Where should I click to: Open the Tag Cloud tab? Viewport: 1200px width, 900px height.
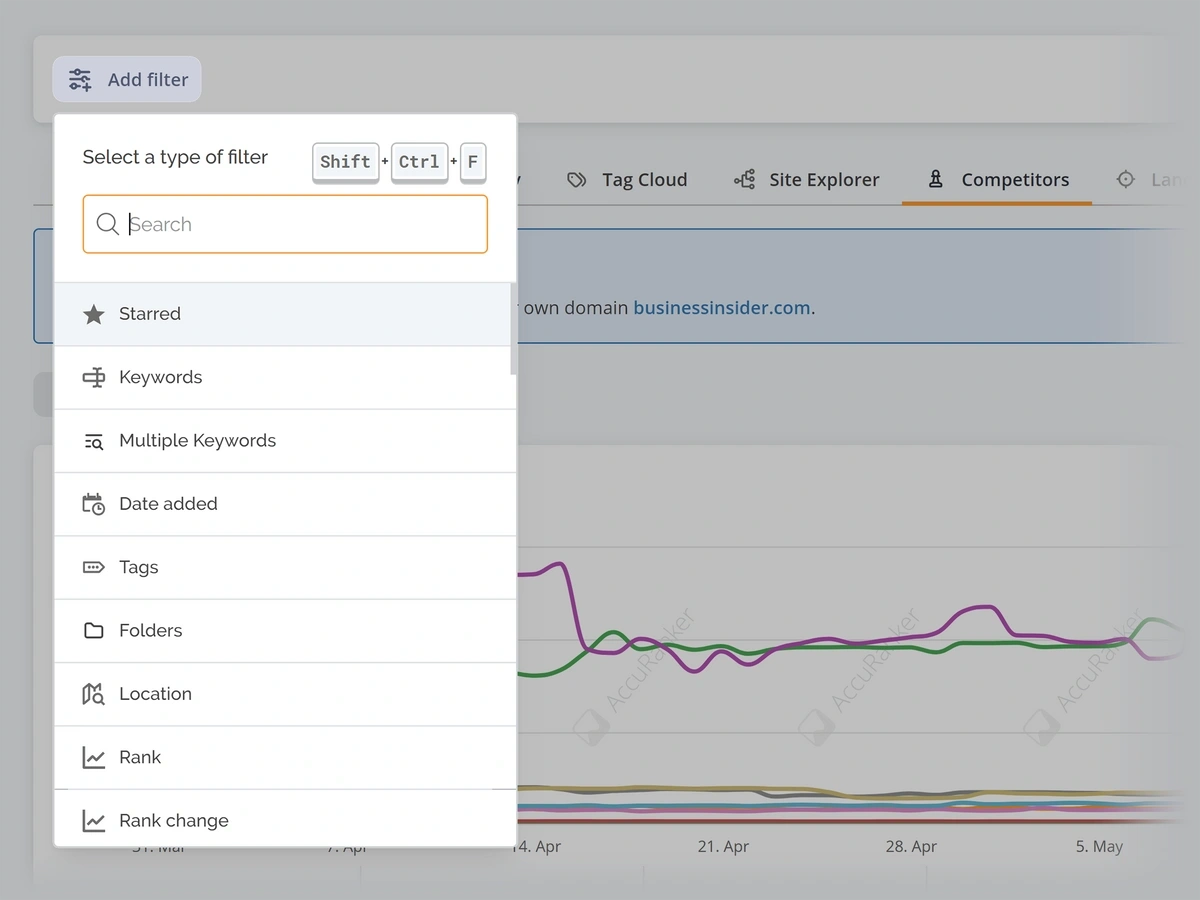coord(627,180)
